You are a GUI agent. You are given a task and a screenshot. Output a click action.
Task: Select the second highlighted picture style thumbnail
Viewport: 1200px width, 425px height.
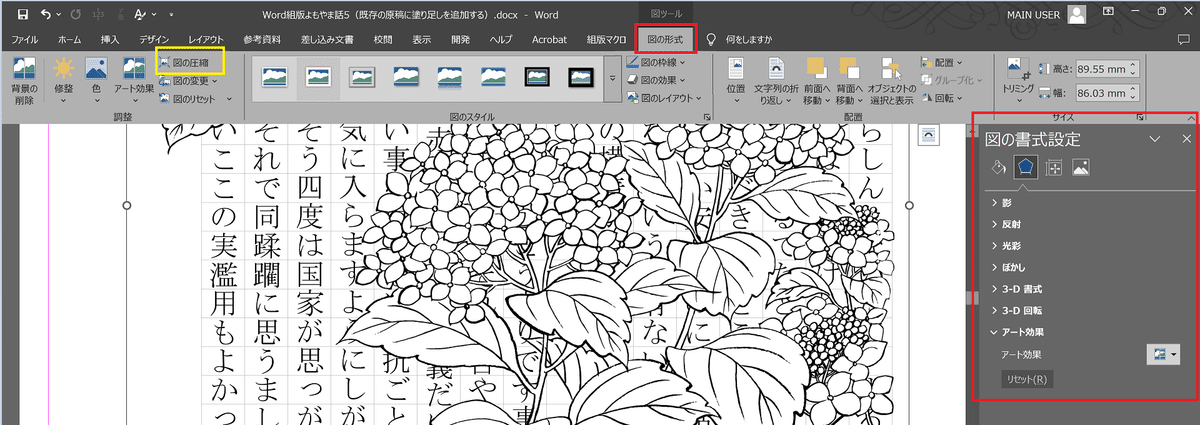click(318, 77)
